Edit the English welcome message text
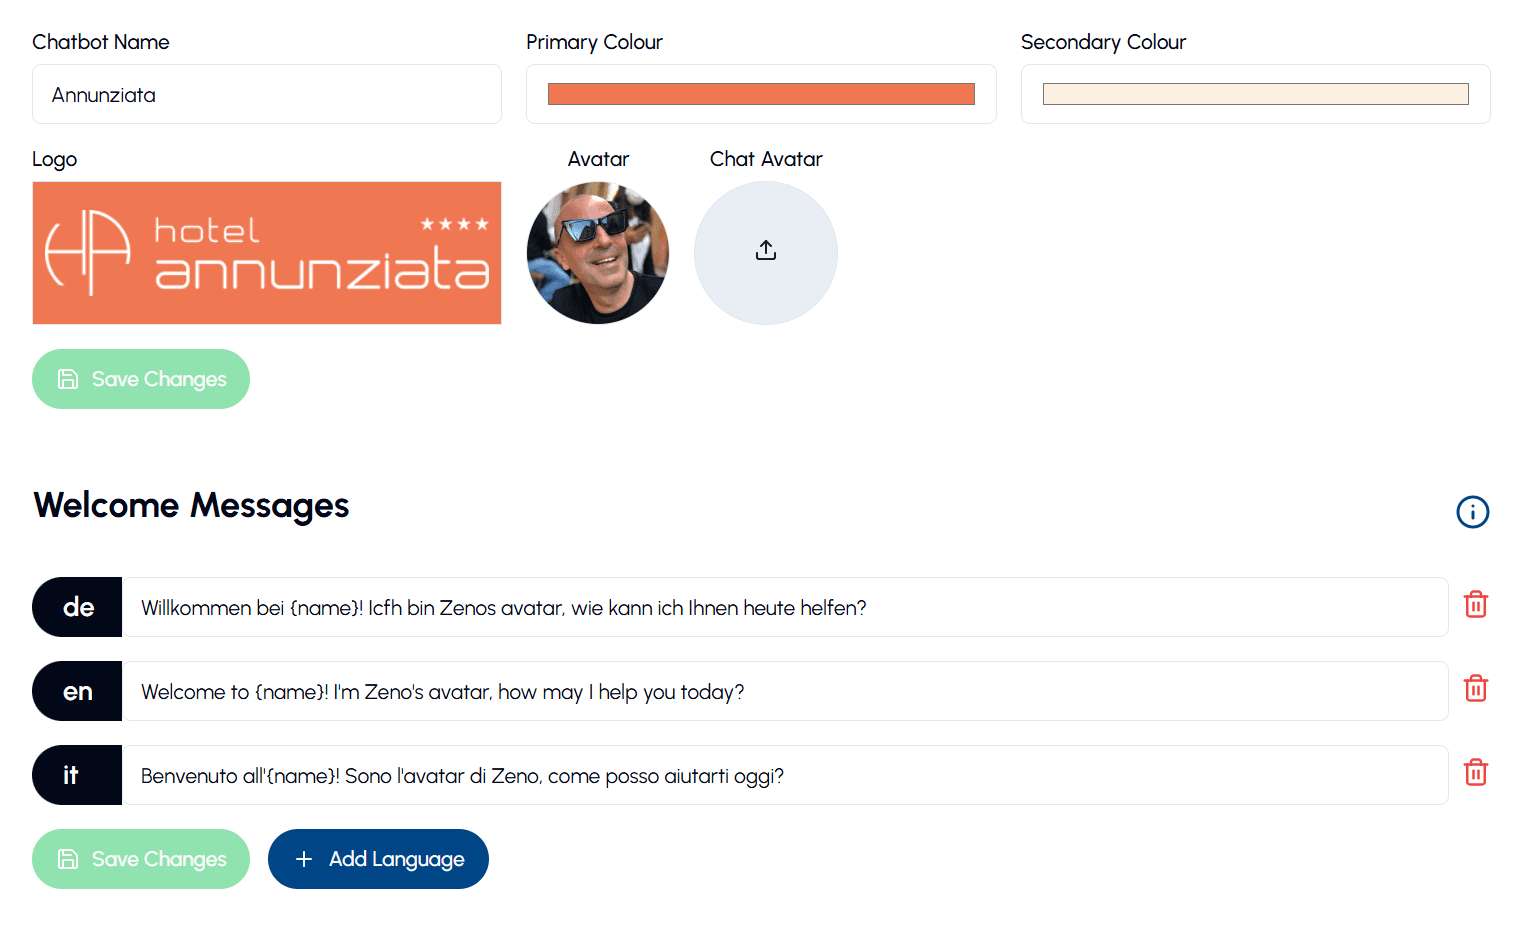This screenshot has width=1522, height=930. tap(784, 692)
